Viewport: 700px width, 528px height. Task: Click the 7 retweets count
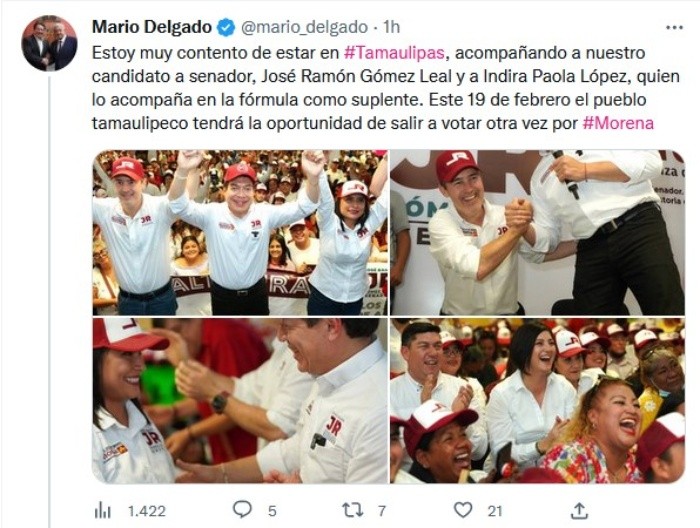(x=381, y=511)
